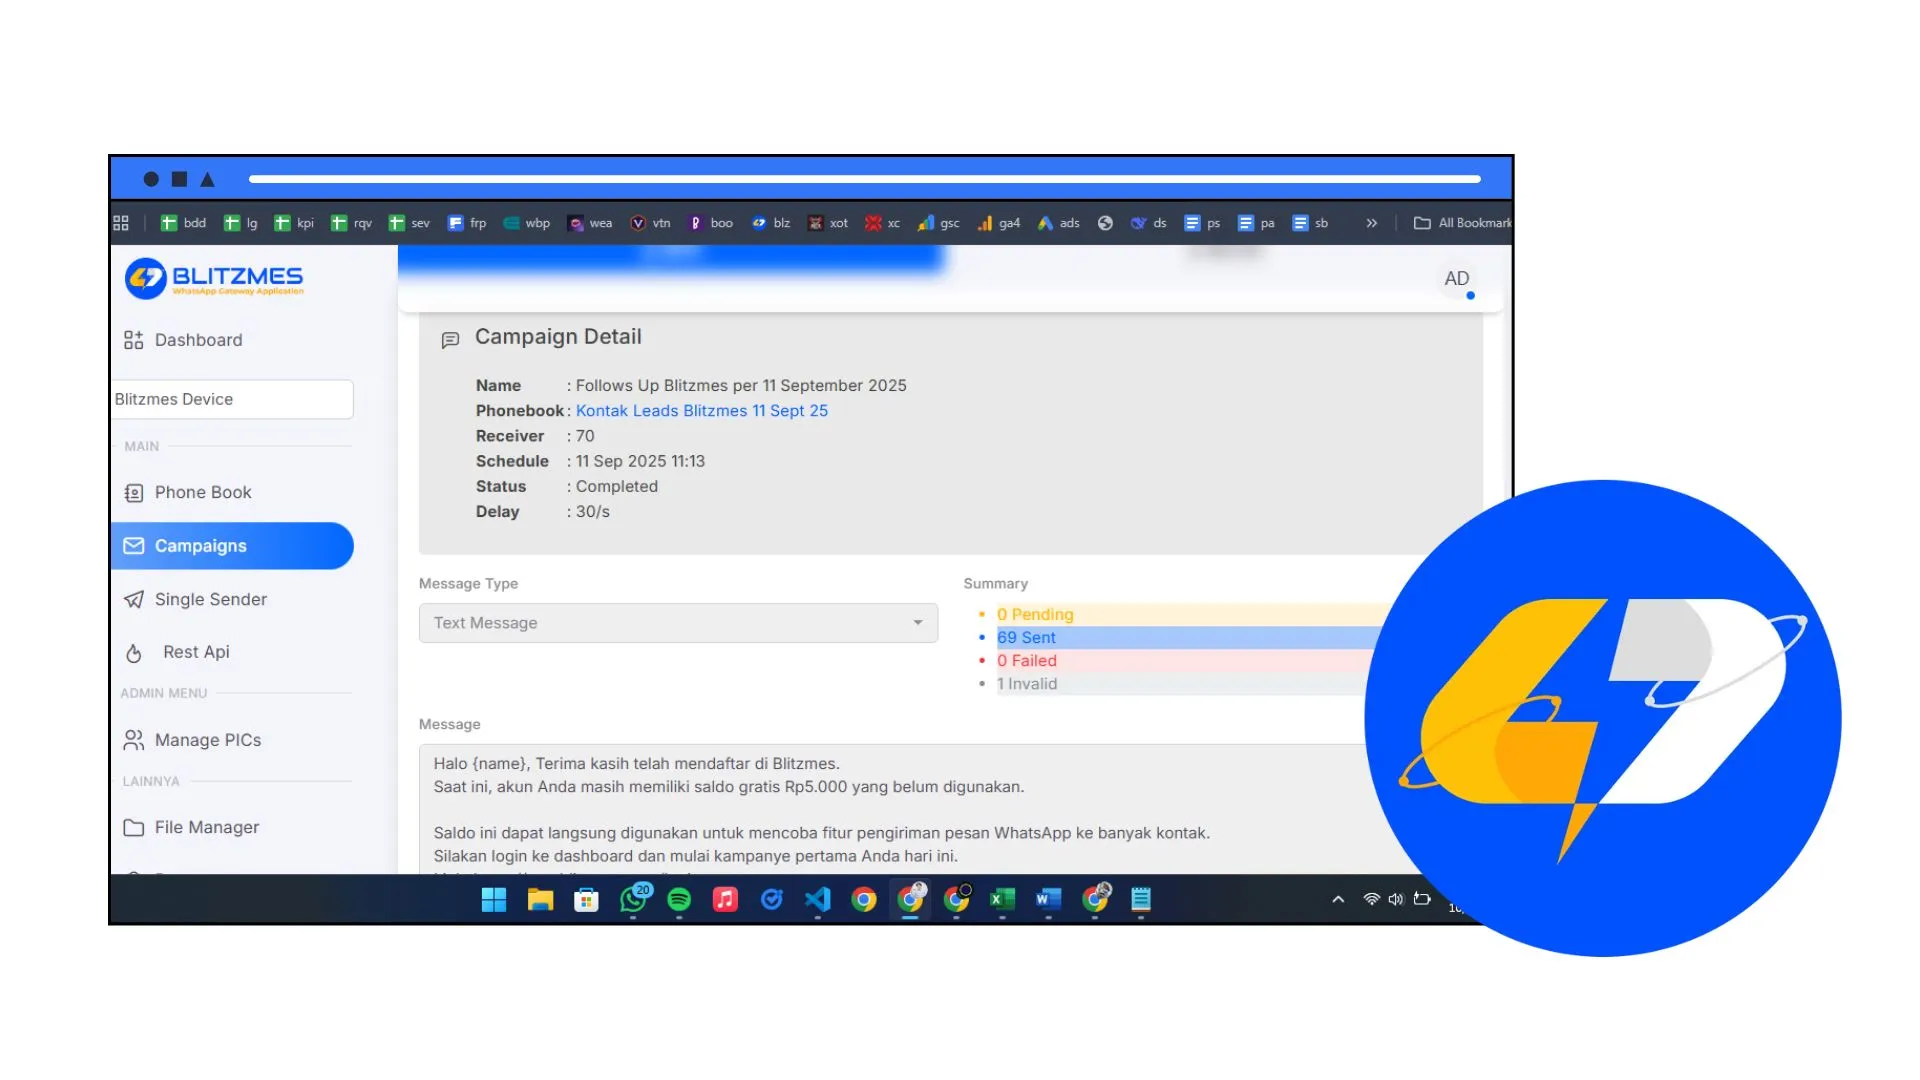Open the gsc bookmark
The image size is (1920, 1080).
point(939,223)
